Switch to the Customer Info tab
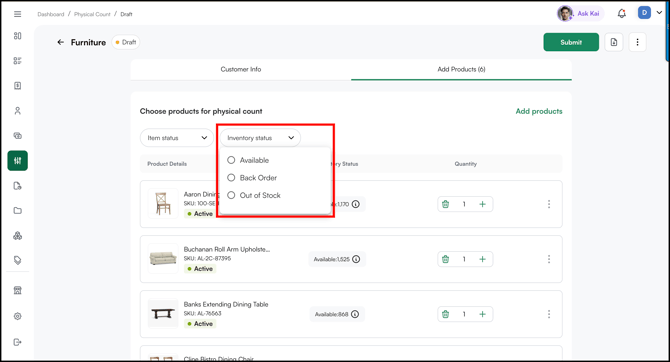 tap(241, 69)
